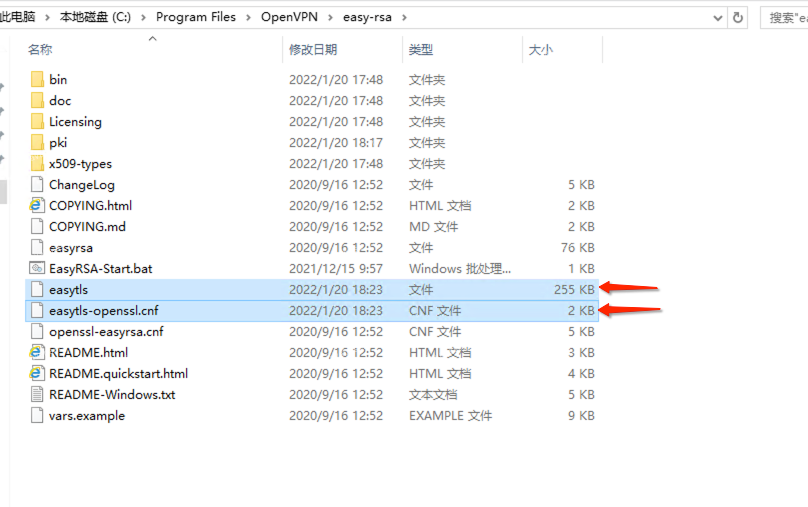Open the address bar history dropdown
808x507 pixels.
pyautogui.click(x=717, y=17)
